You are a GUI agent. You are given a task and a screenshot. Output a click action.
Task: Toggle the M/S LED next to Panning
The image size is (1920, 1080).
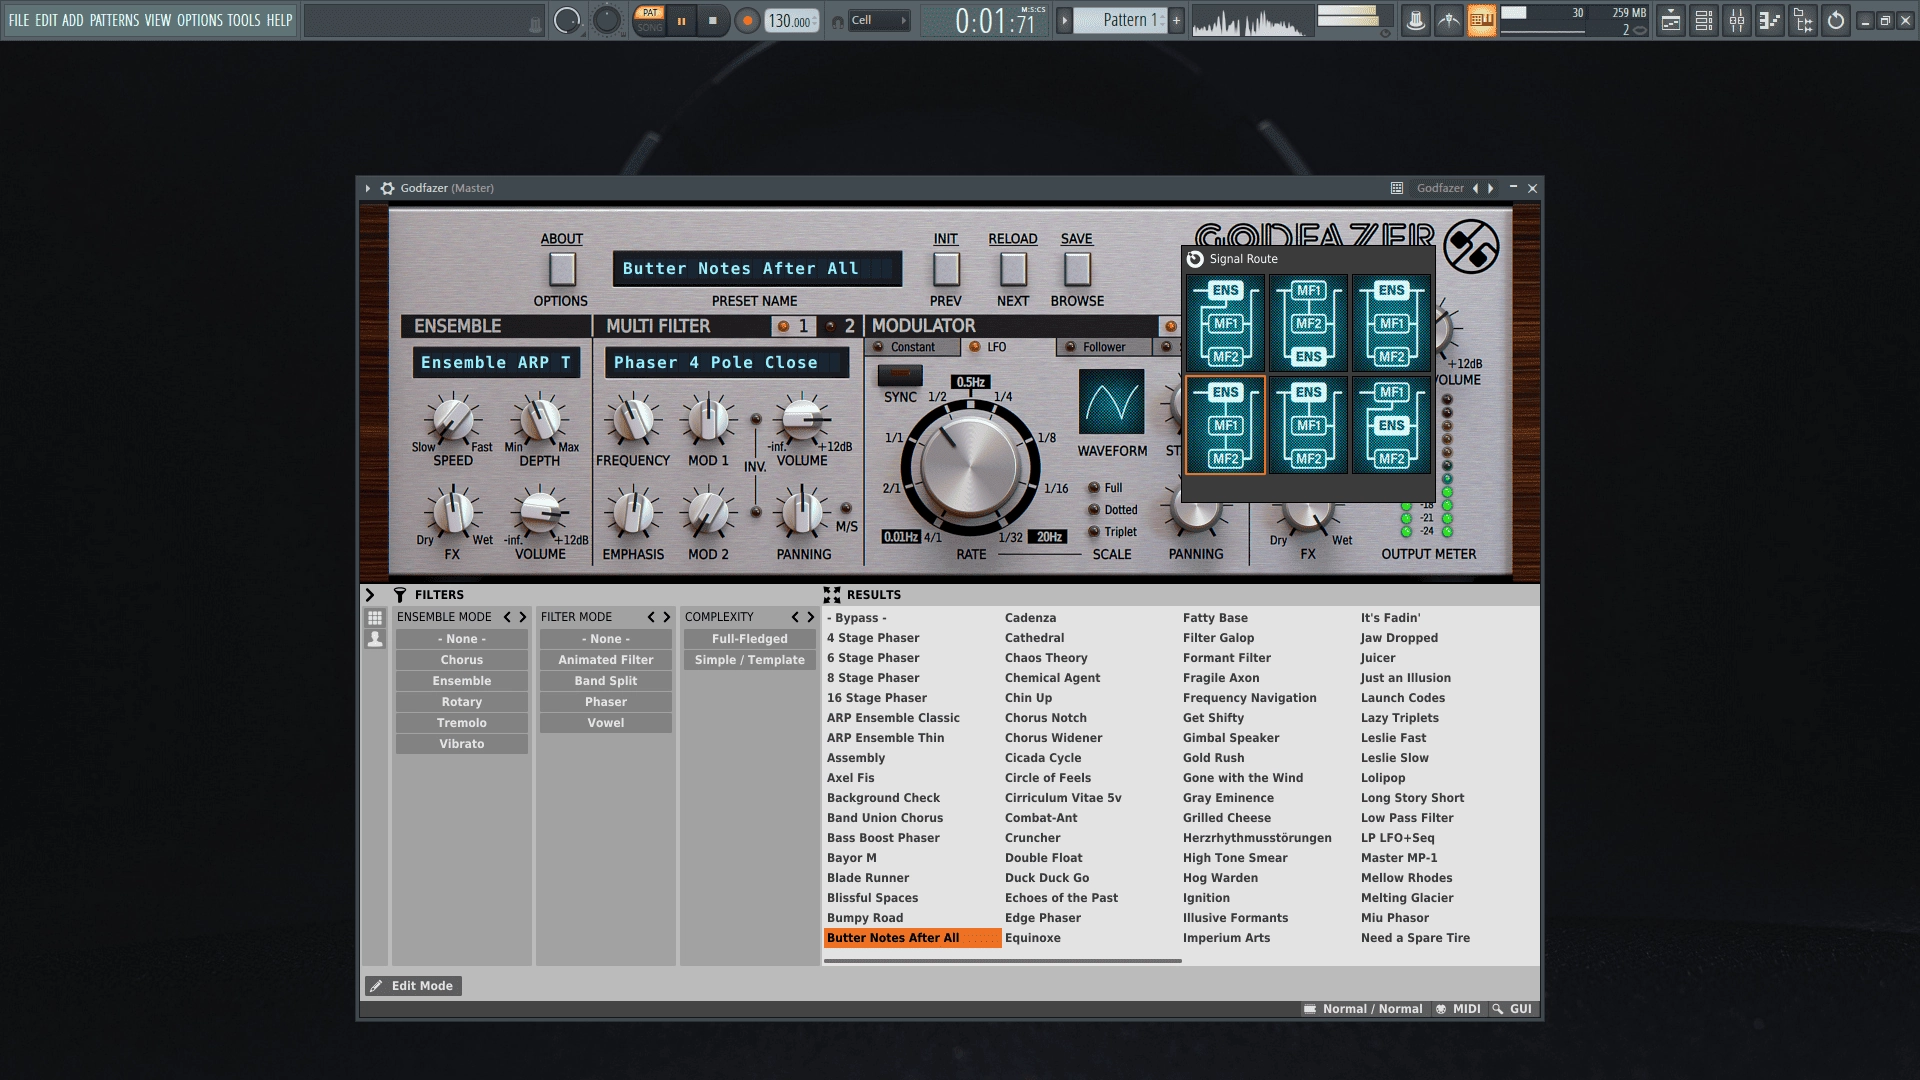[x=846, y=508]
